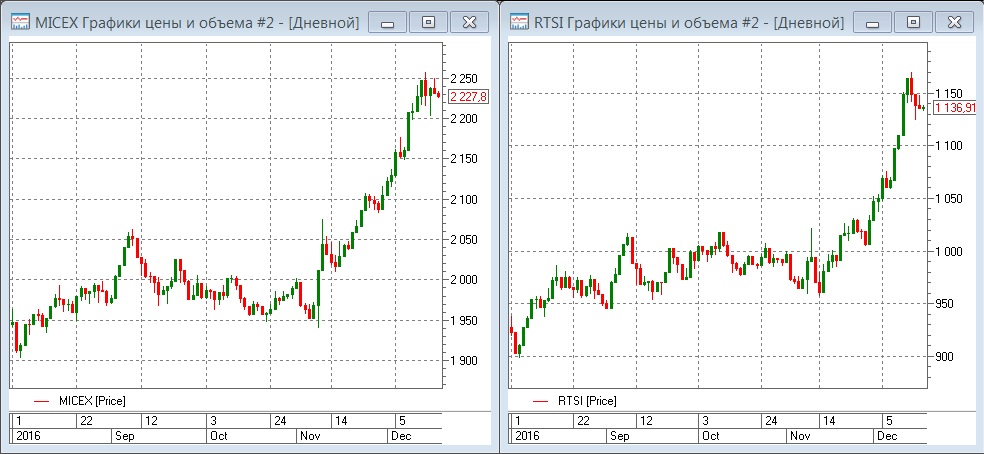The image size is (984, 454).
Task: Click the red line swatch in MICEX legend
Action: [x=41, y=401]
